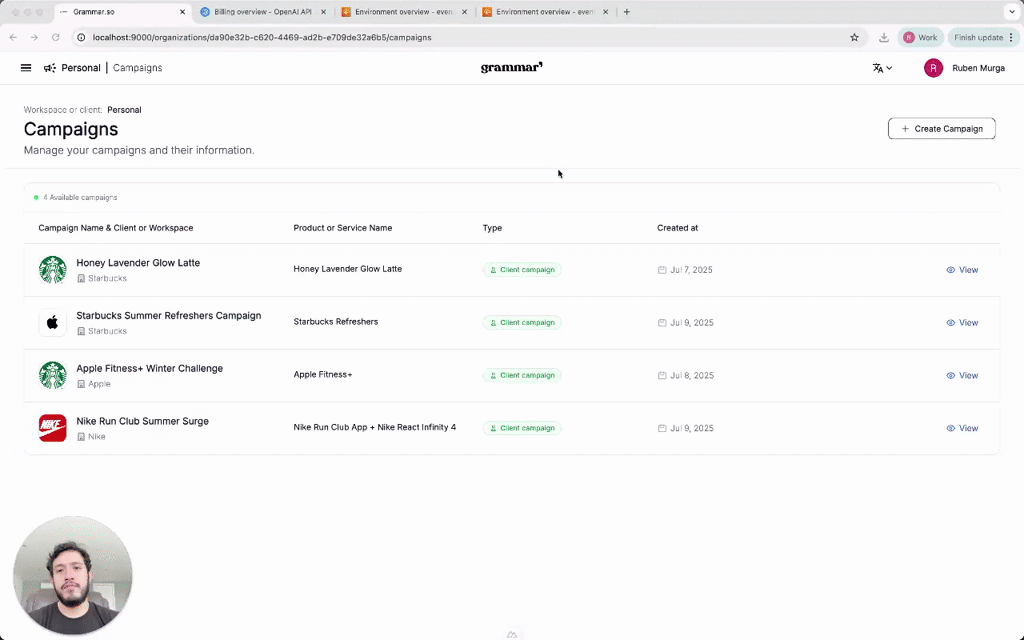Click the site information icon in address bar
The image size is (1024, 640).
[x=81, y=37]
